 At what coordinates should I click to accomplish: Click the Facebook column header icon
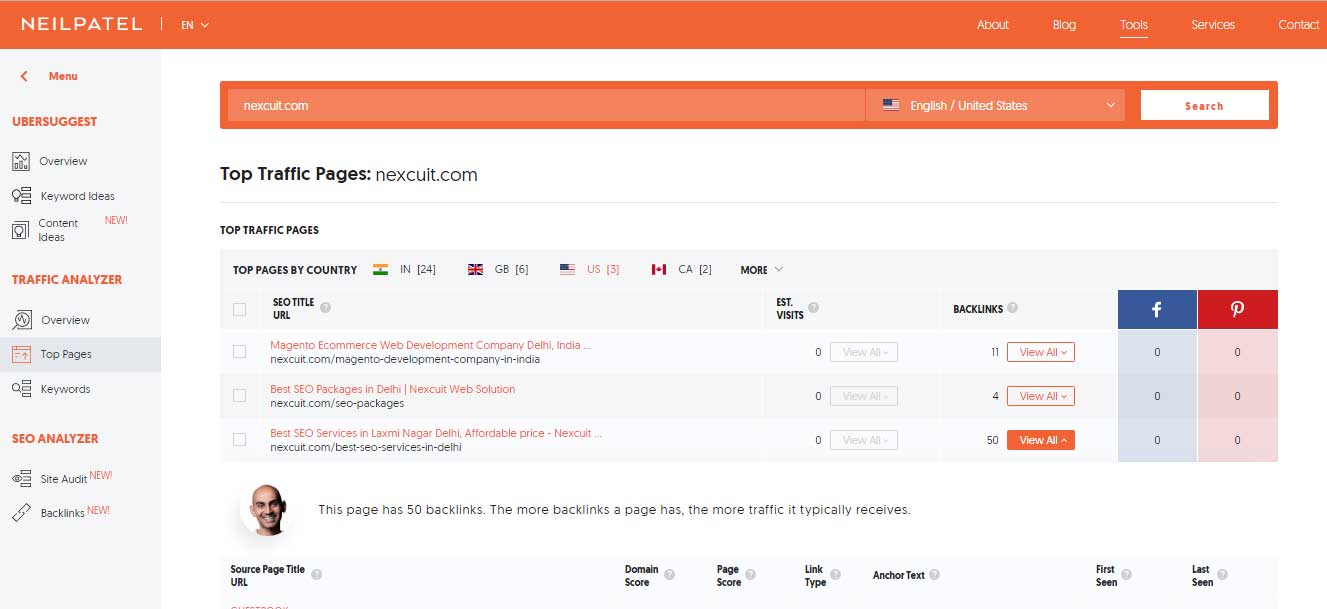(x=1157, y=309)
